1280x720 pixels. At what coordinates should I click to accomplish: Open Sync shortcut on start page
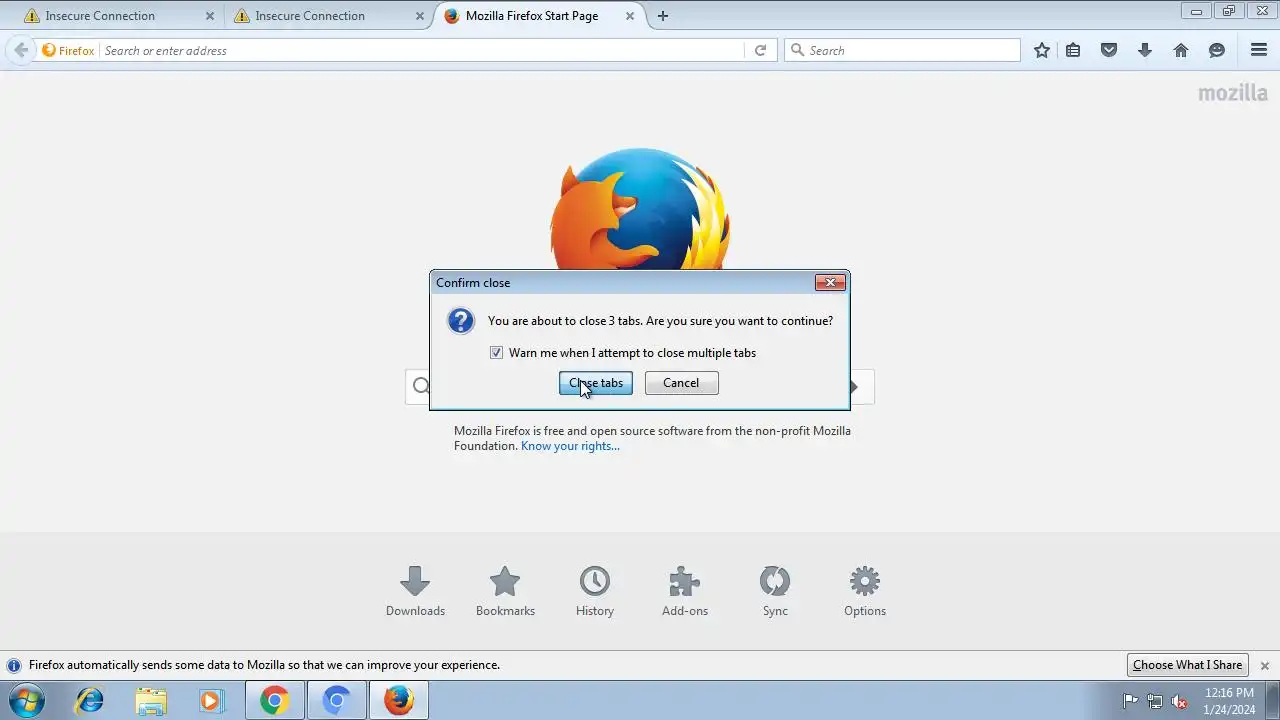point(775,591)
